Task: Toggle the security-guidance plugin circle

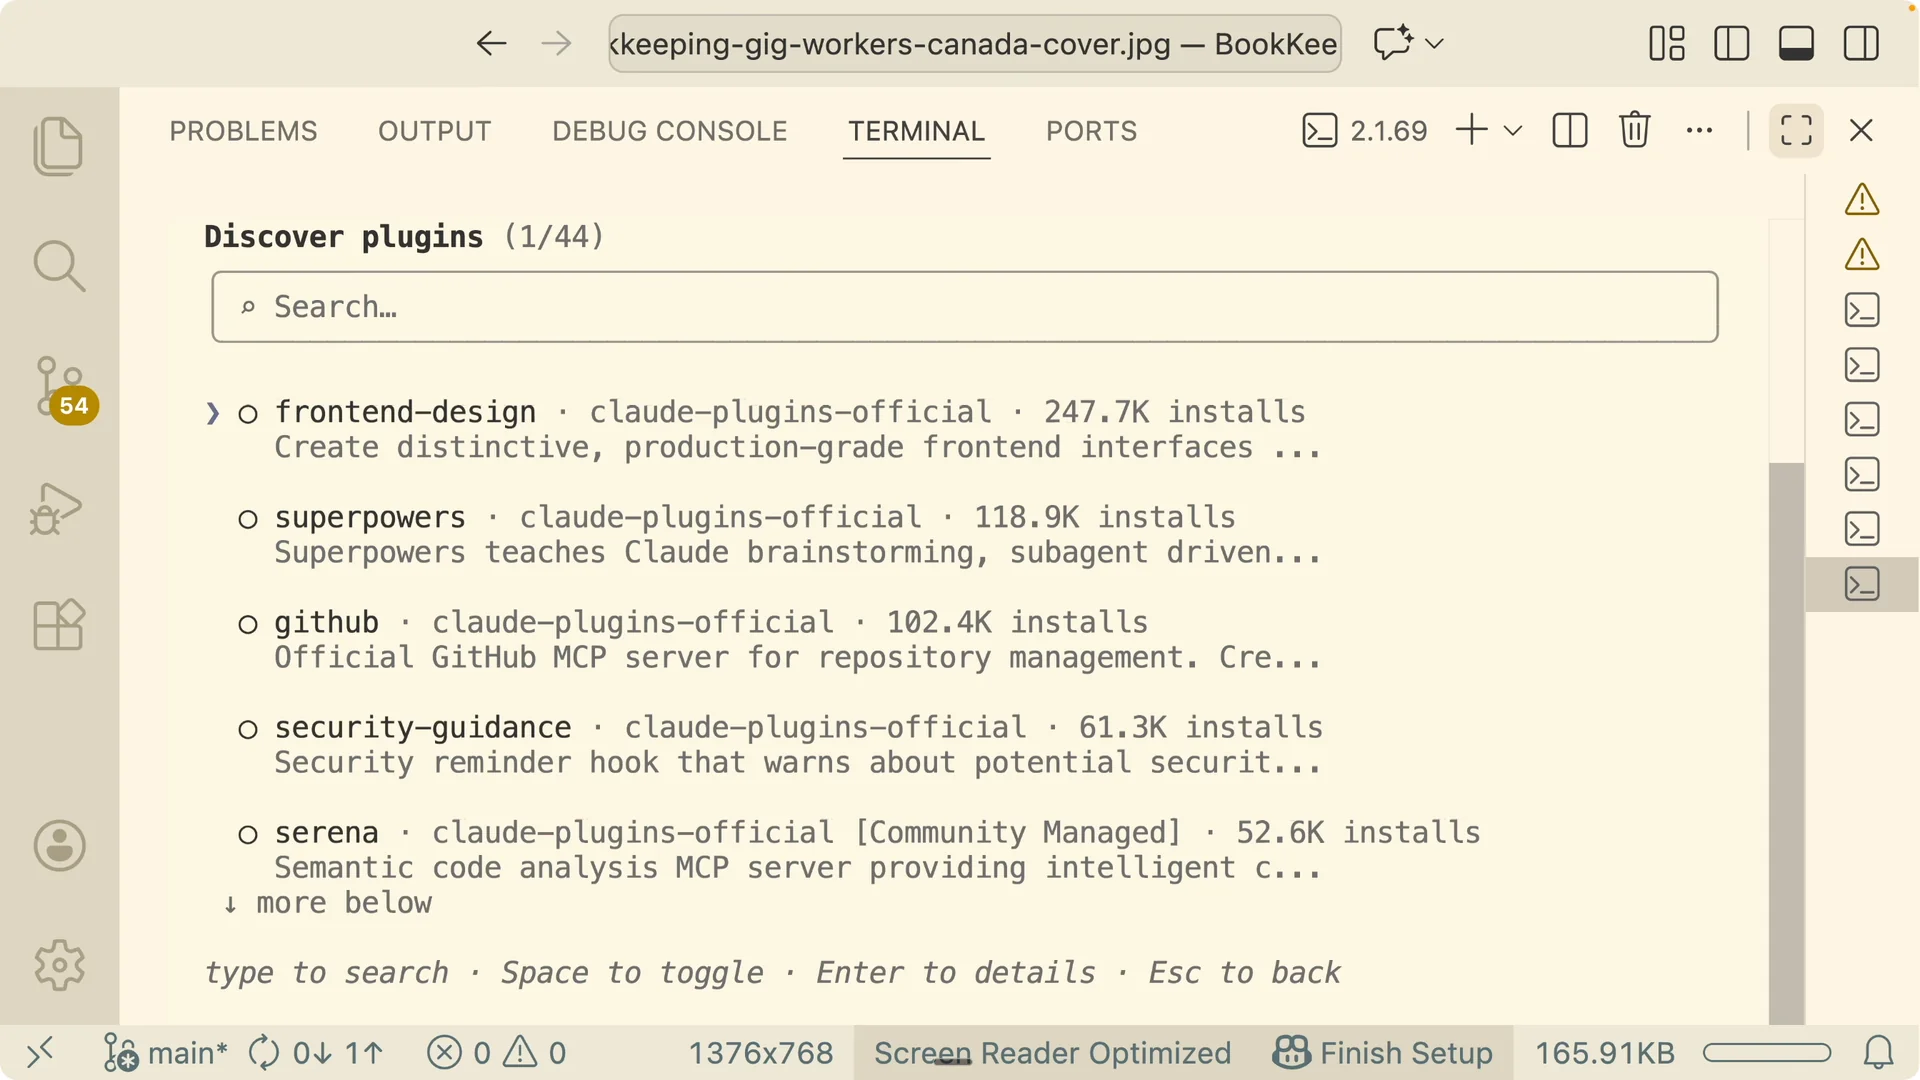Action: point(248,730)
